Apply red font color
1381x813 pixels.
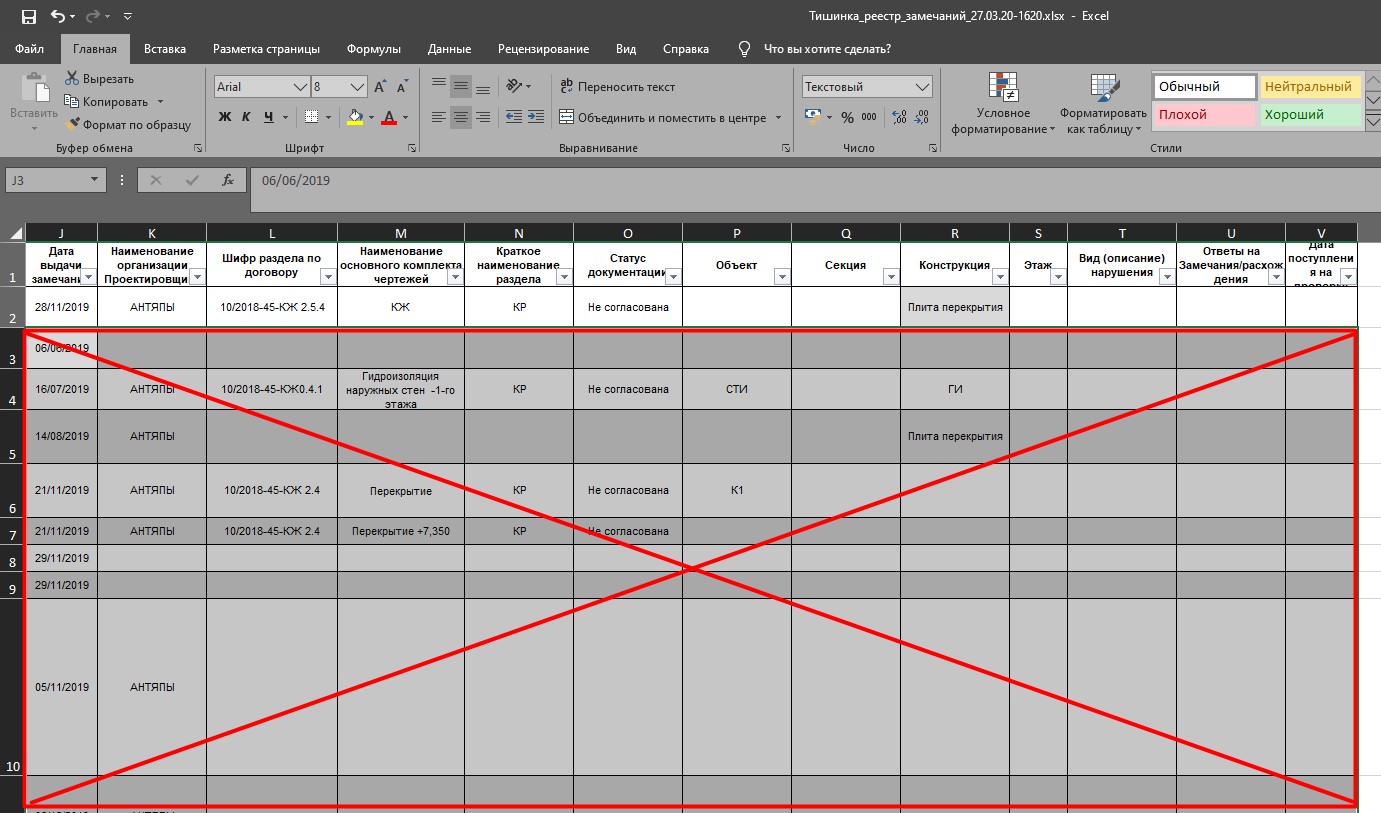389,117
